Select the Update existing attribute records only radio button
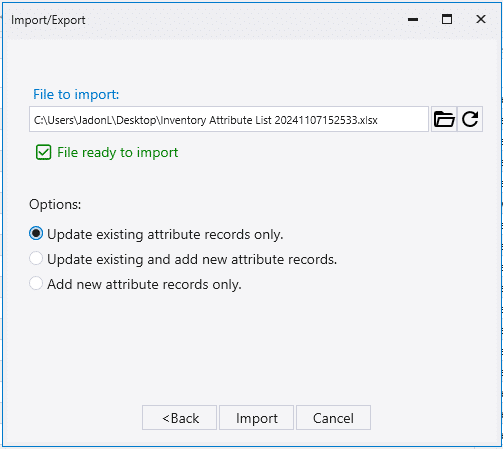Viewport: 503px width, 449px height. pos(36,233)
